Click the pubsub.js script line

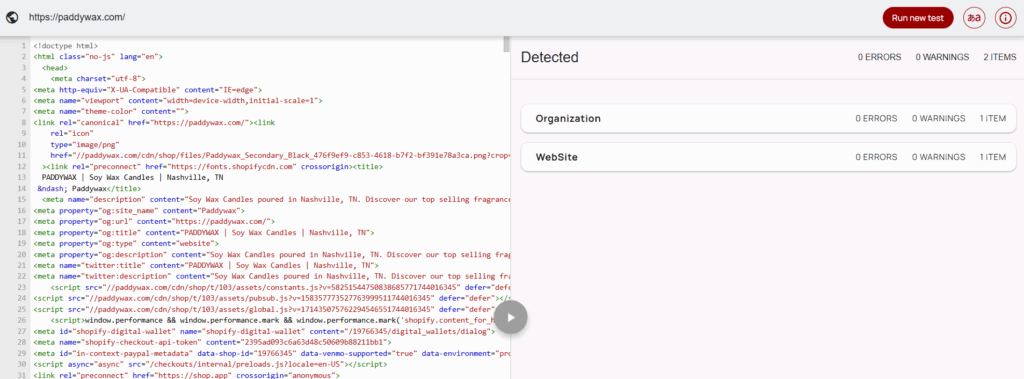271,299
